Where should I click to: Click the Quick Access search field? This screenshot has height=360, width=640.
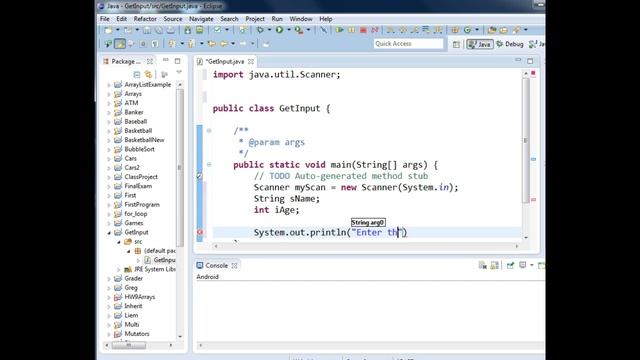point(408,44)
